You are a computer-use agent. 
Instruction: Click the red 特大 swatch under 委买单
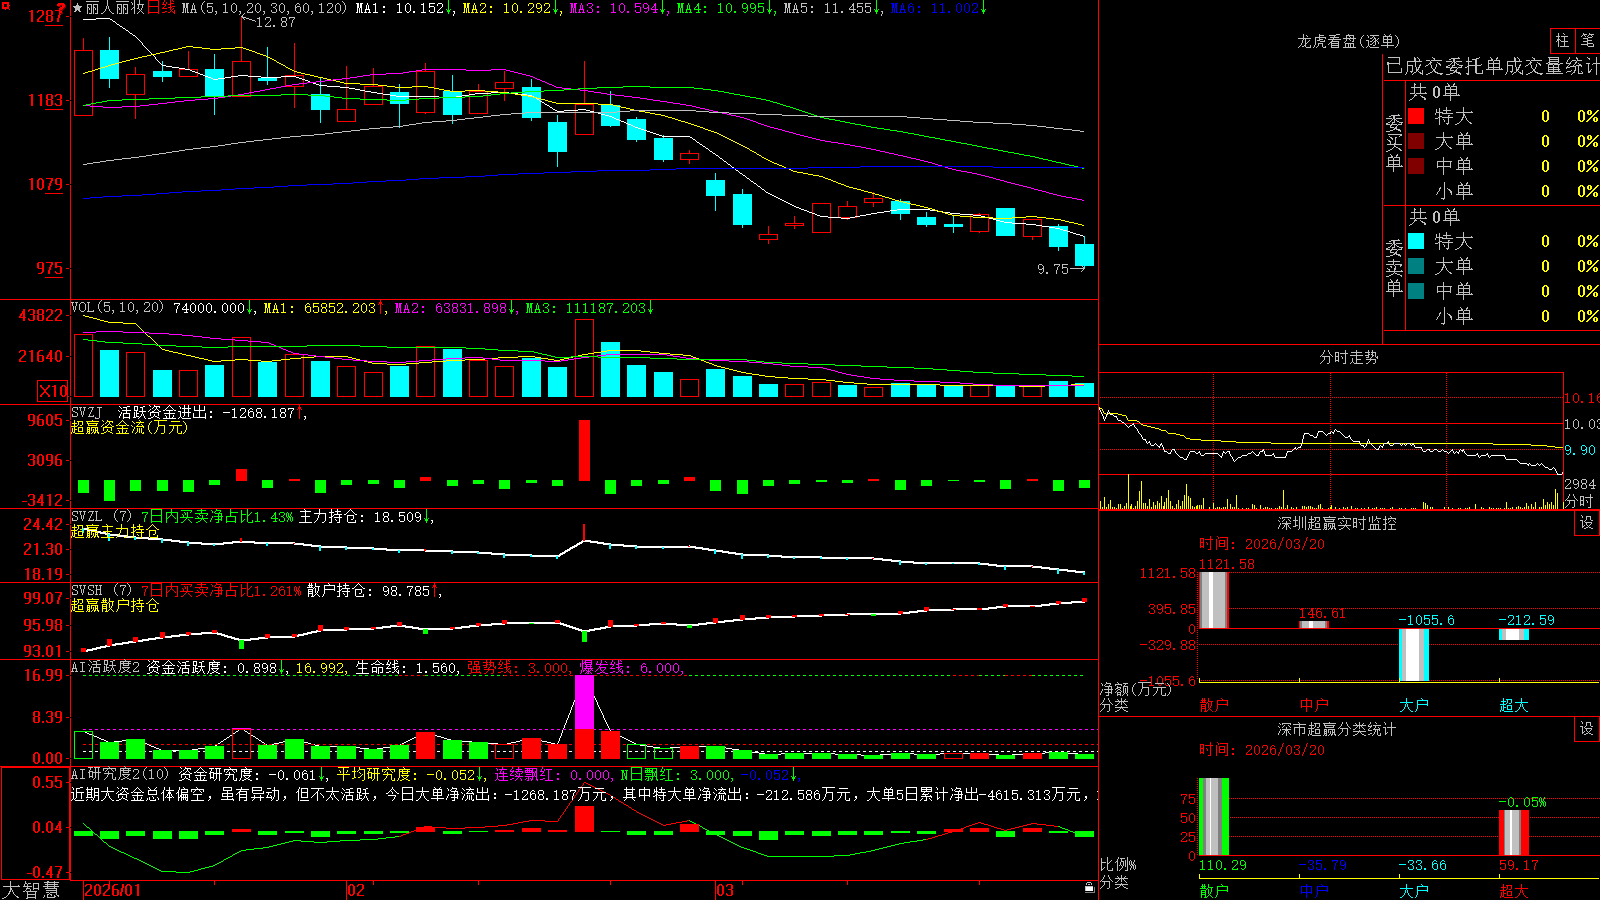(x=1416, y=116)
